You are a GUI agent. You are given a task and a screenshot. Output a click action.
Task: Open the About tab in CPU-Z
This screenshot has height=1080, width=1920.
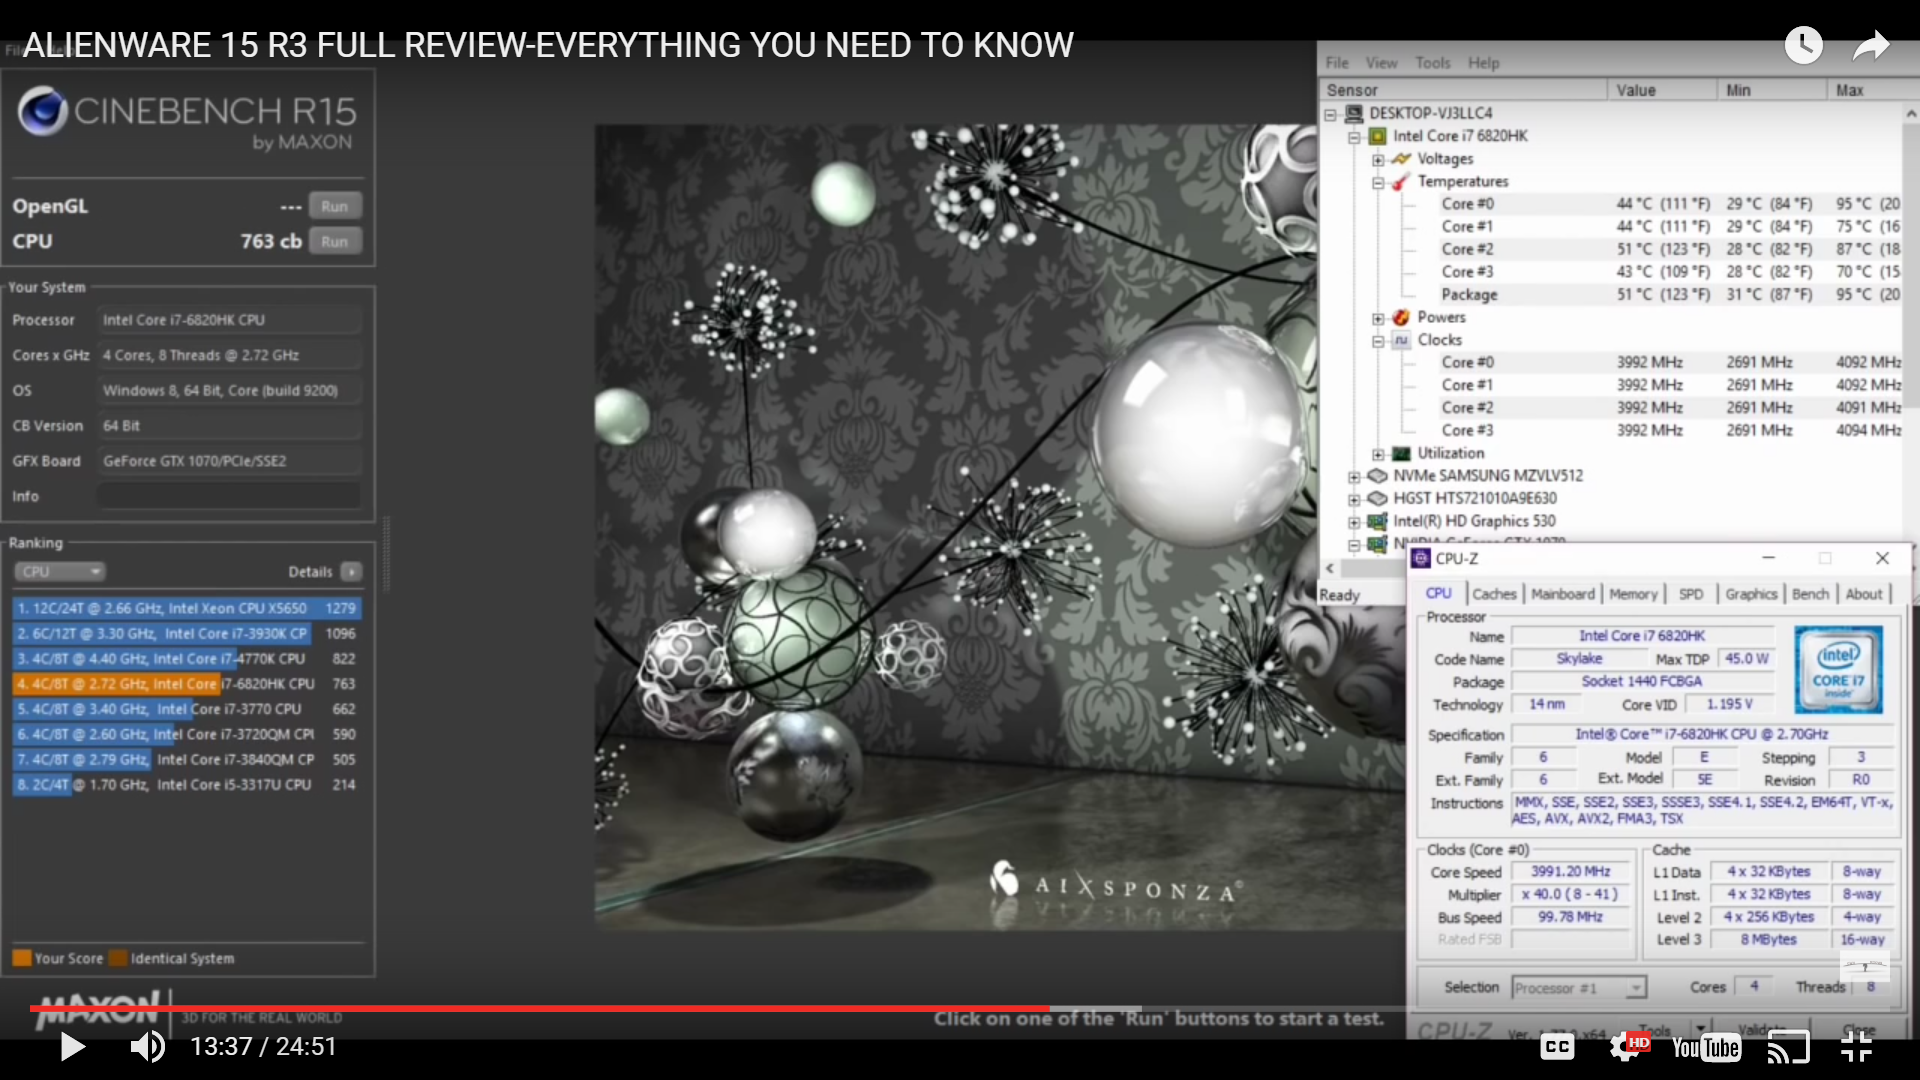[1864, 594]
